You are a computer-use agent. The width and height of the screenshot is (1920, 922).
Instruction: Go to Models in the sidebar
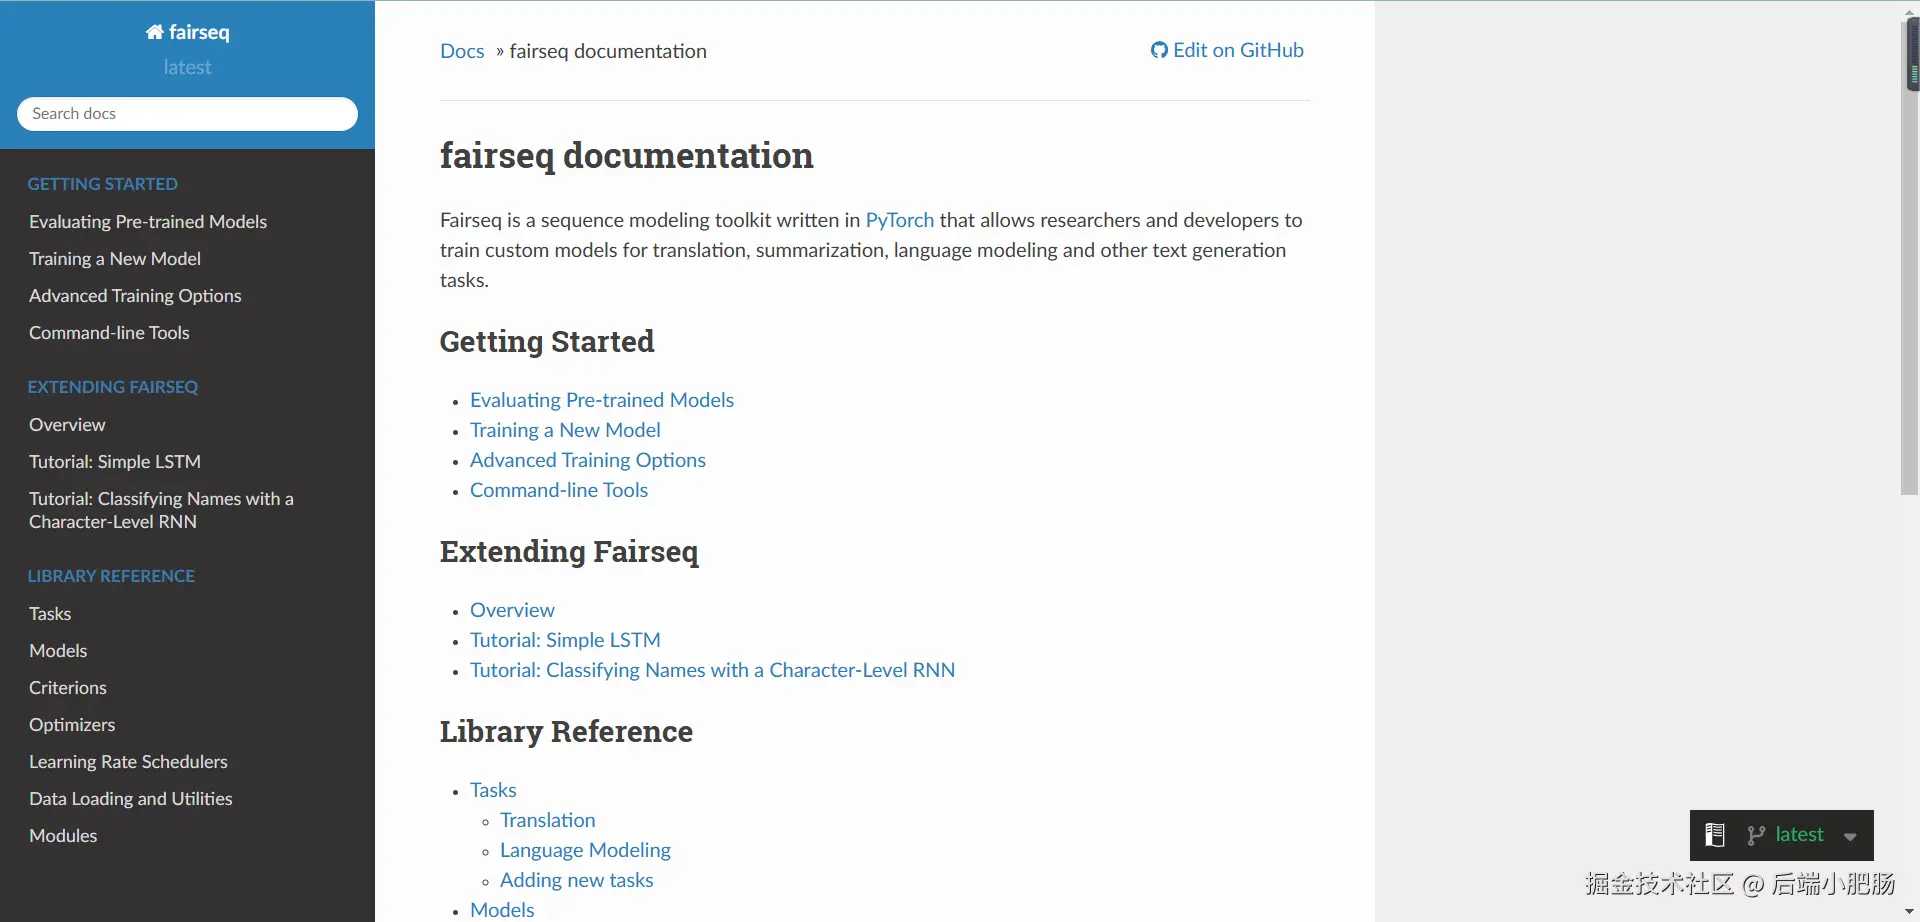click(x=58, y=651)
